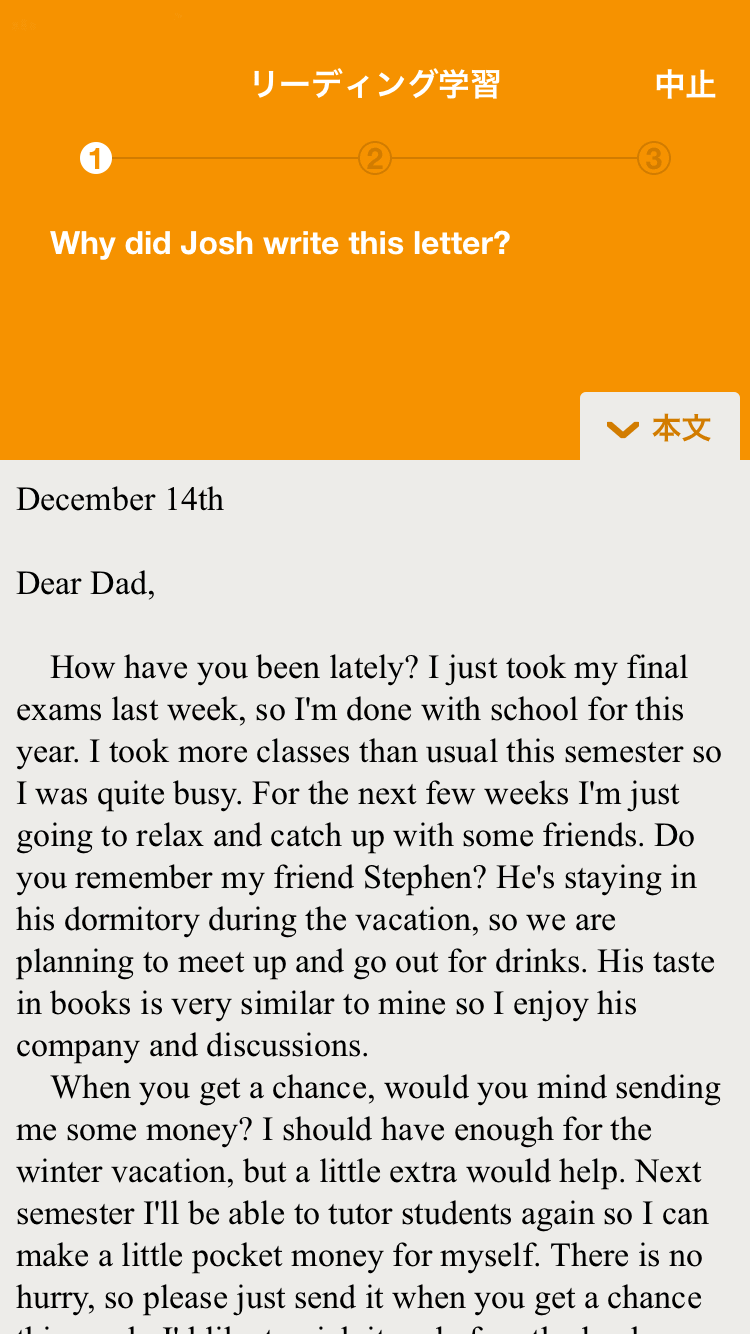
Task: Tap the step 1 progress circle
Action: (96, 158)
